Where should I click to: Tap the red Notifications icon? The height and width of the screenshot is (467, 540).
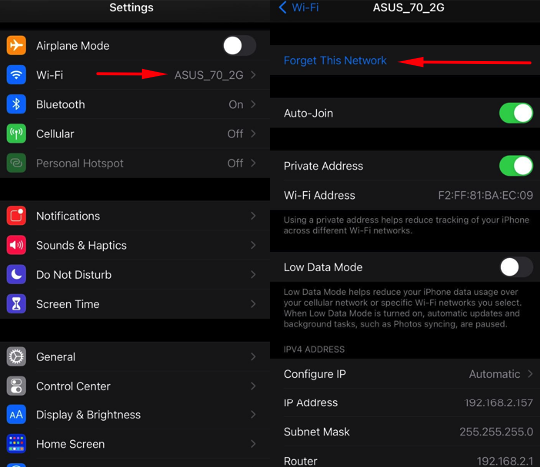[16, 216]
